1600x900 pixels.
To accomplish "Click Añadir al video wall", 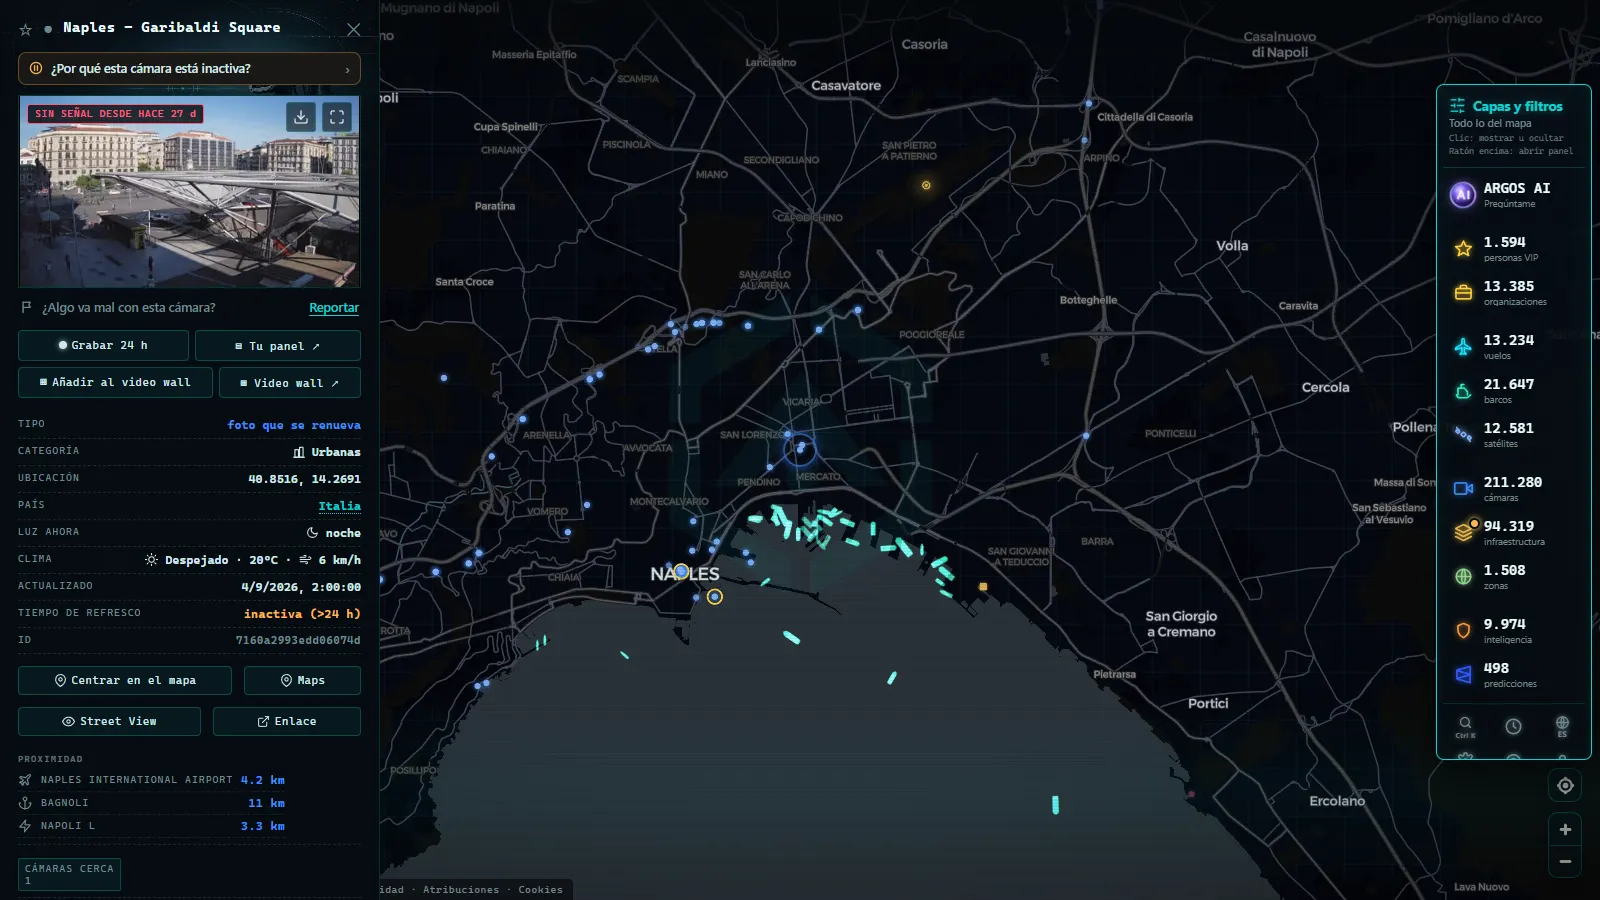I will point(115,382).
